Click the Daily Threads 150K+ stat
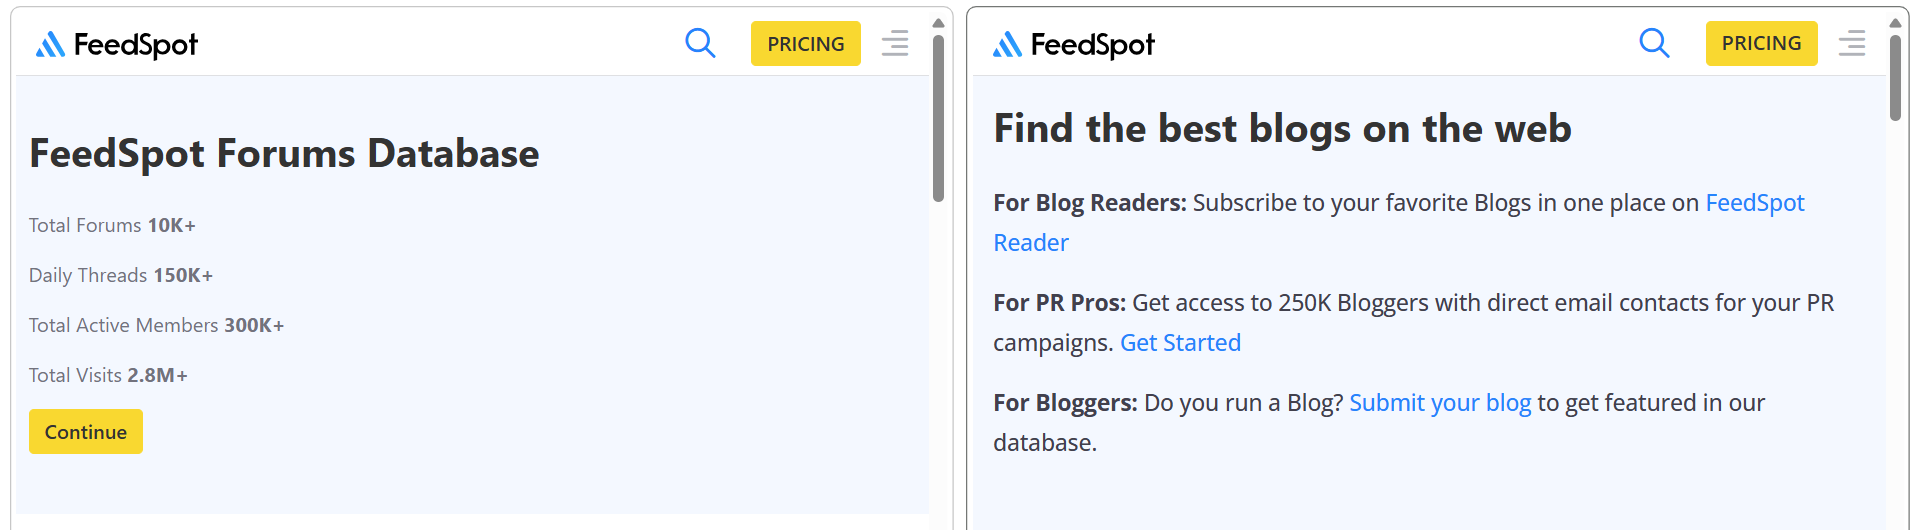Viewport: 1918px width, 530px height. [121, 275]
